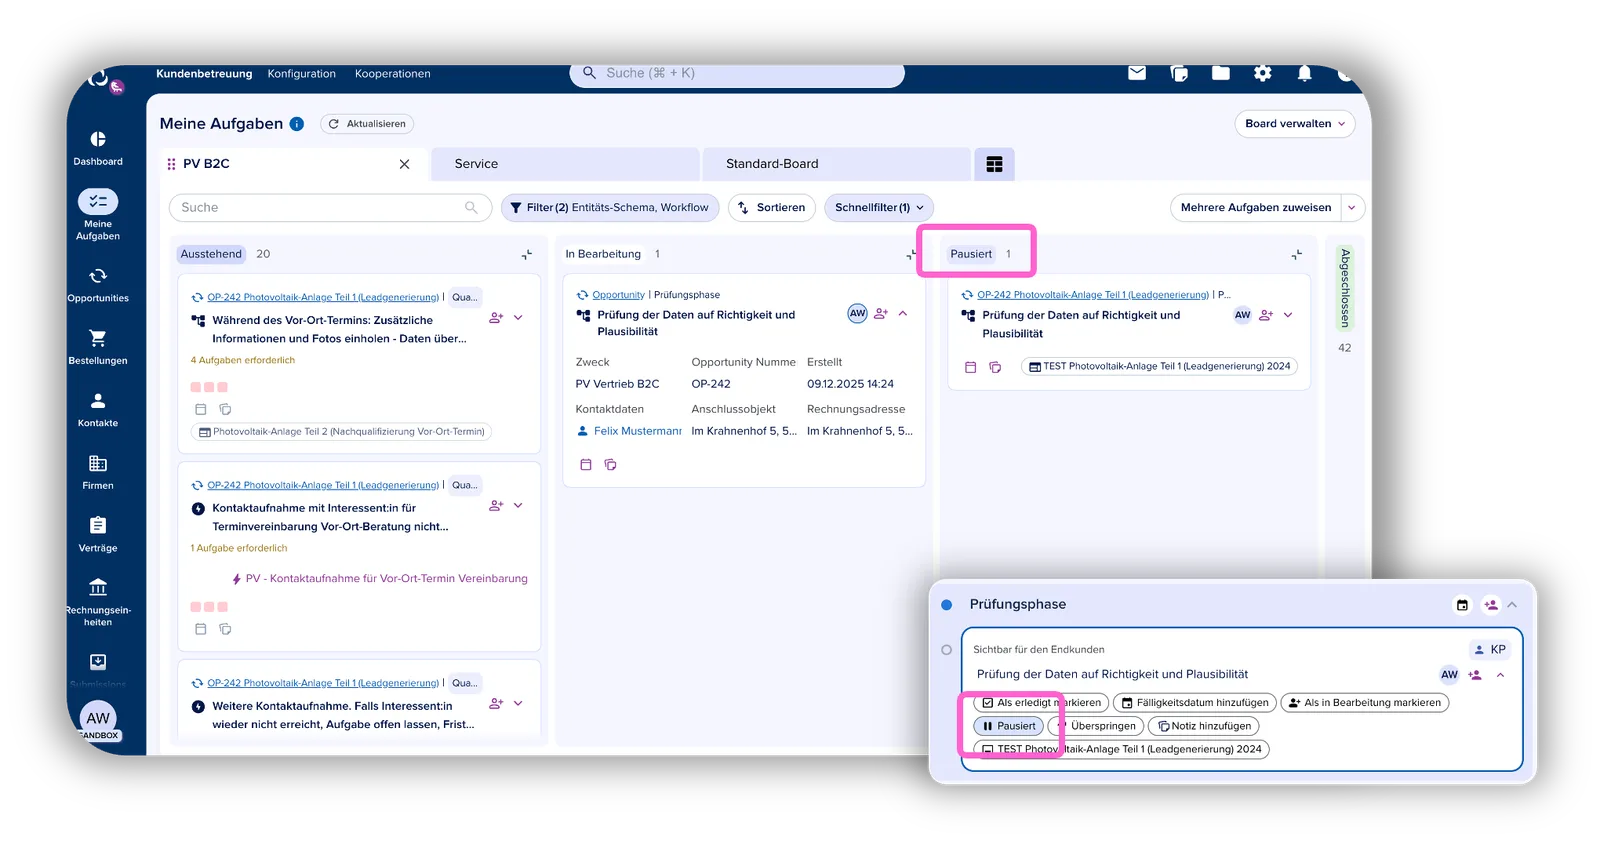The width and height of the screenshot is (1600, 841).
Task: Click in the Suche field above the board
Action: click(x=330, y=208)
